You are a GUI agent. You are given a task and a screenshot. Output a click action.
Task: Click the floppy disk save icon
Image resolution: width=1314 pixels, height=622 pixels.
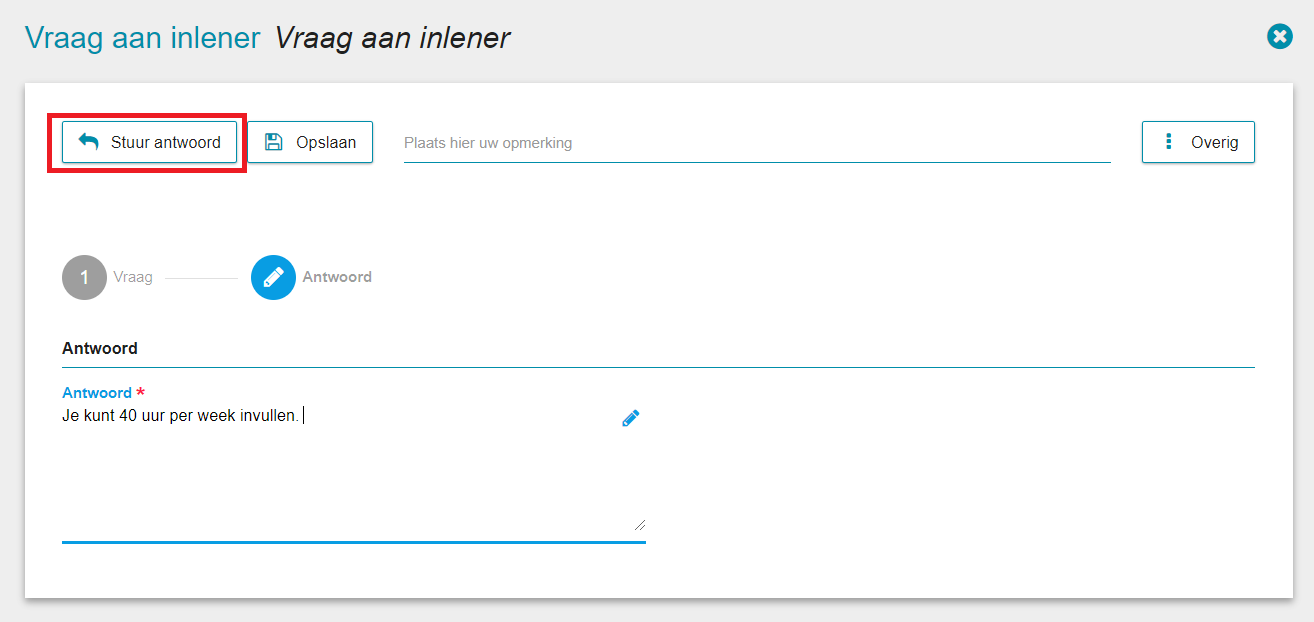coord(273,142)
